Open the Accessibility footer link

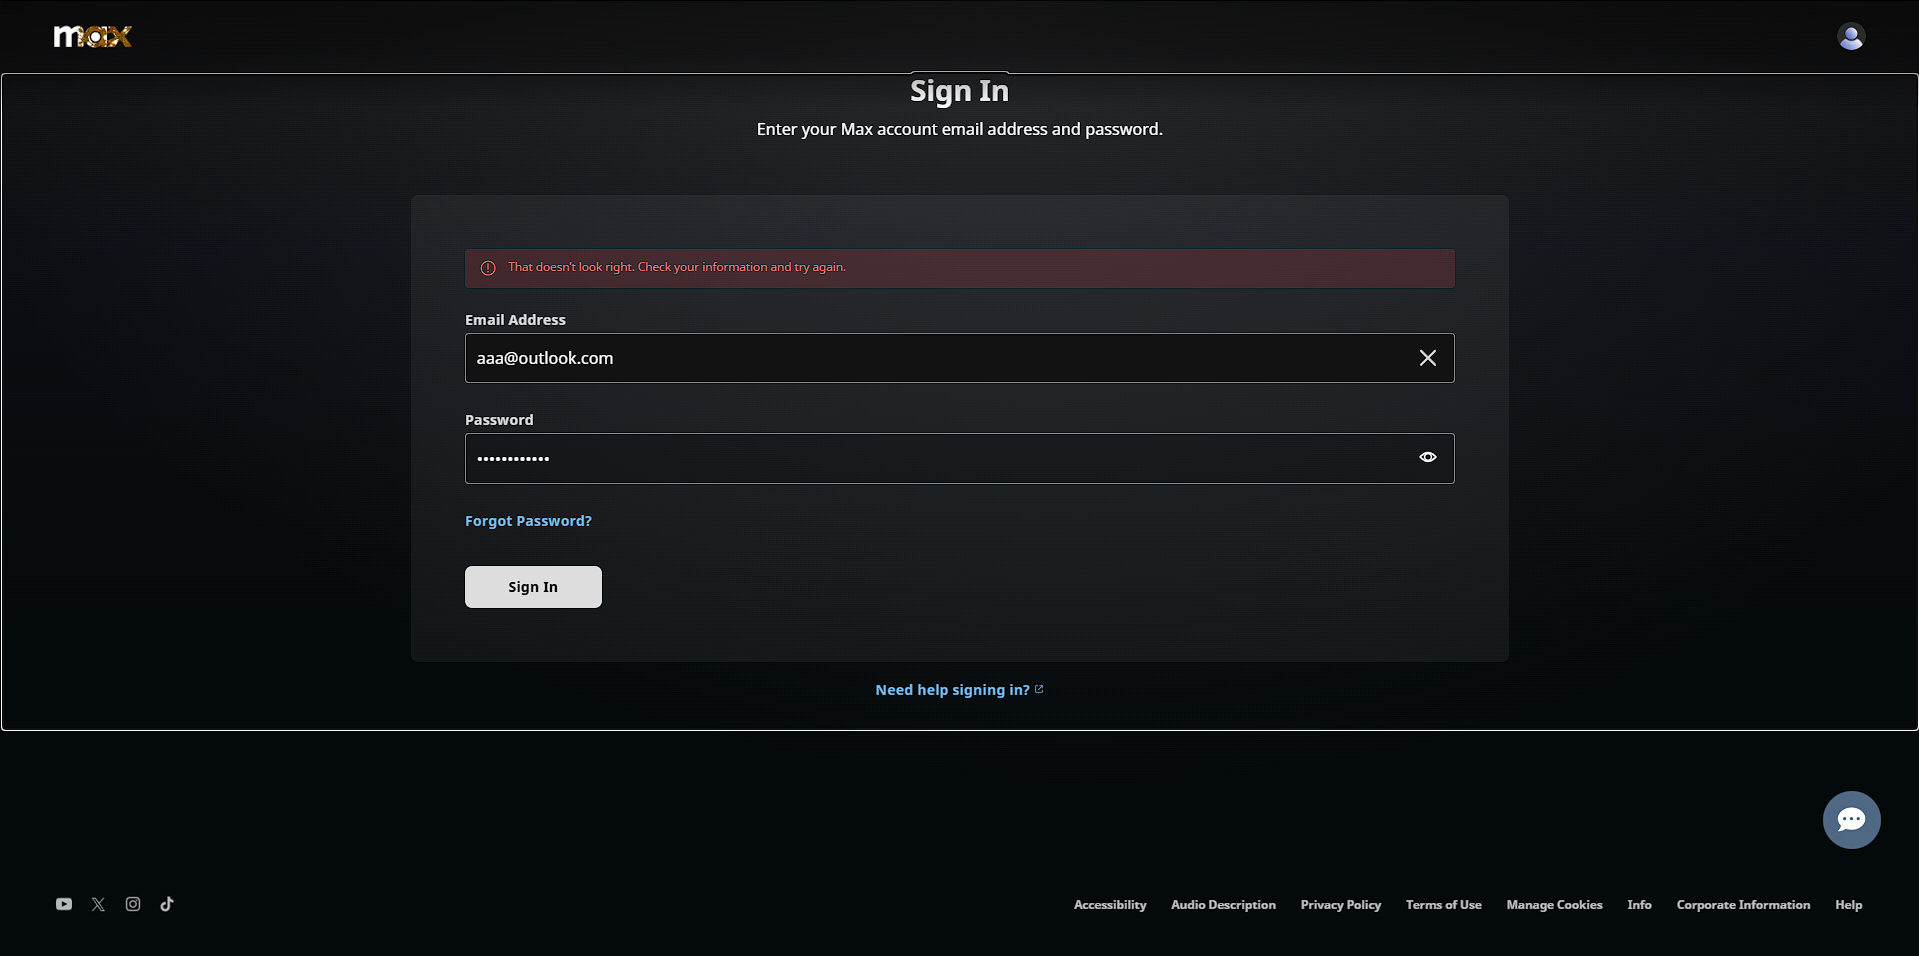coord(1110,905)
